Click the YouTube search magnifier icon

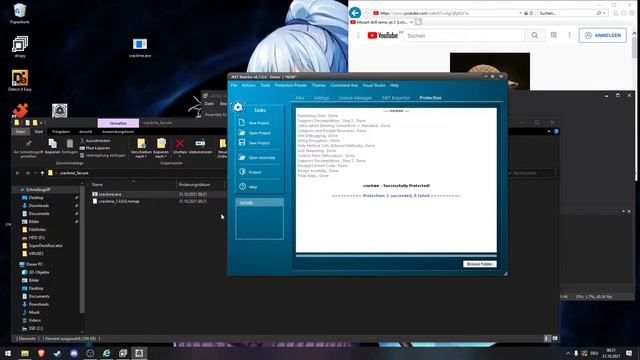pyautogui.click(x=534, y=36)
